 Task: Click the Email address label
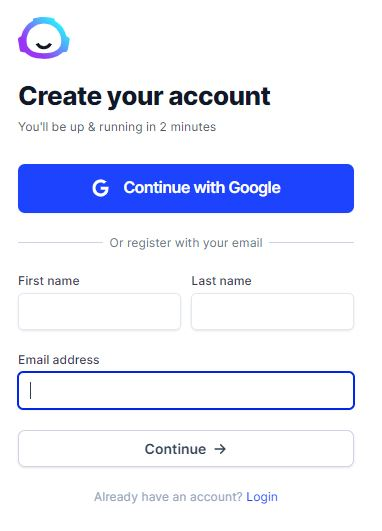(x=59, y=360)
